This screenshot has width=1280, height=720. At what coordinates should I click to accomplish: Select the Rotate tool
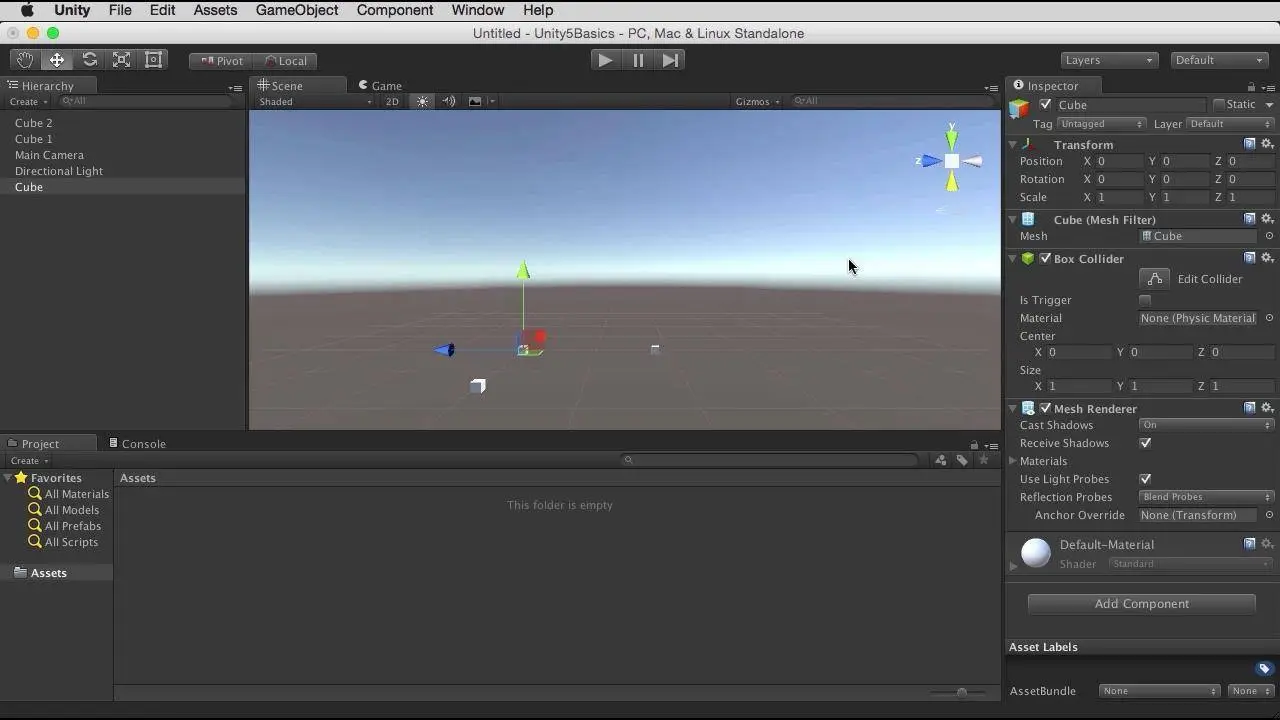[89, 60]
